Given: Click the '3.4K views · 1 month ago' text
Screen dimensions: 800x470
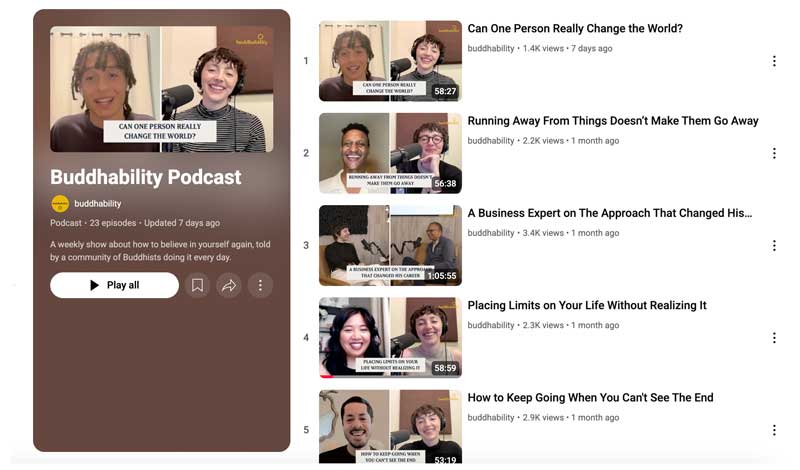Looking at the screenshot, I should 571,233.
